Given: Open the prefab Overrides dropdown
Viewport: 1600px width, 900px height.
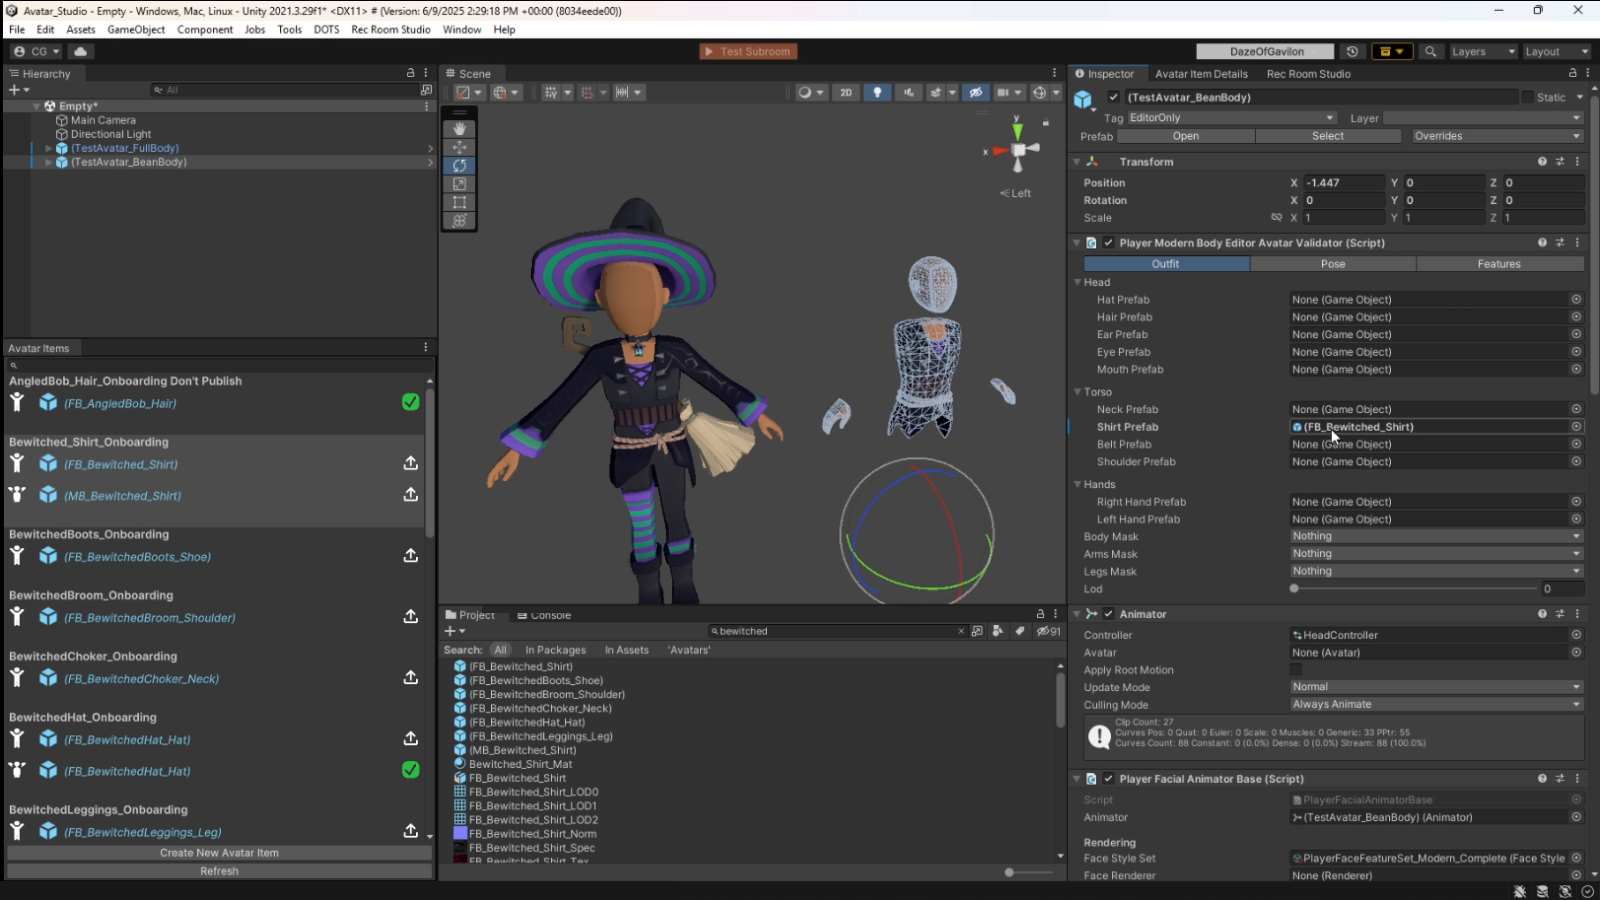Looking at the screenshot, I should pyautogui.click(x=1497, y=136).
